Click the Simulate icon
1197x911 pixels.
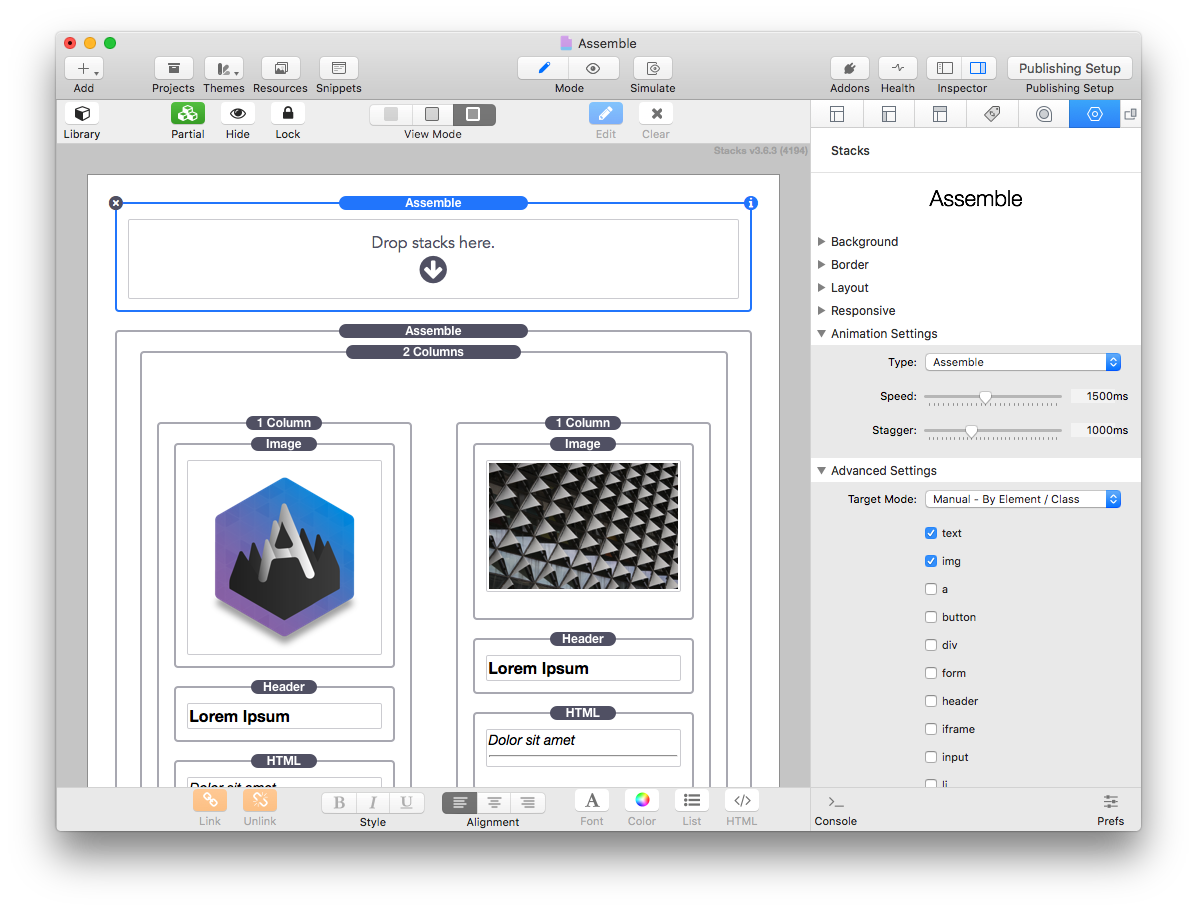(653, 69)
